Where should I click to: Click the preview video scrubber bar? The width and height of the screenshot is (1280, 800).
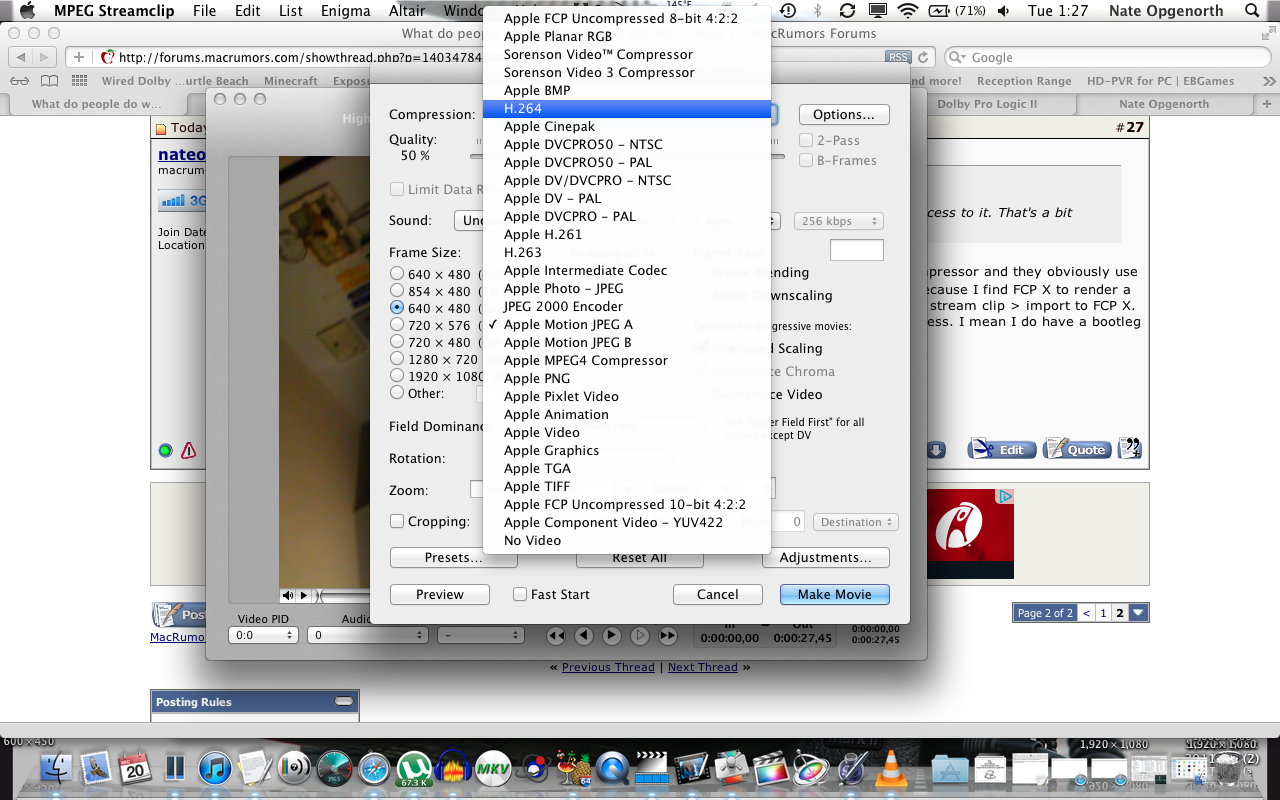point(345,595)
